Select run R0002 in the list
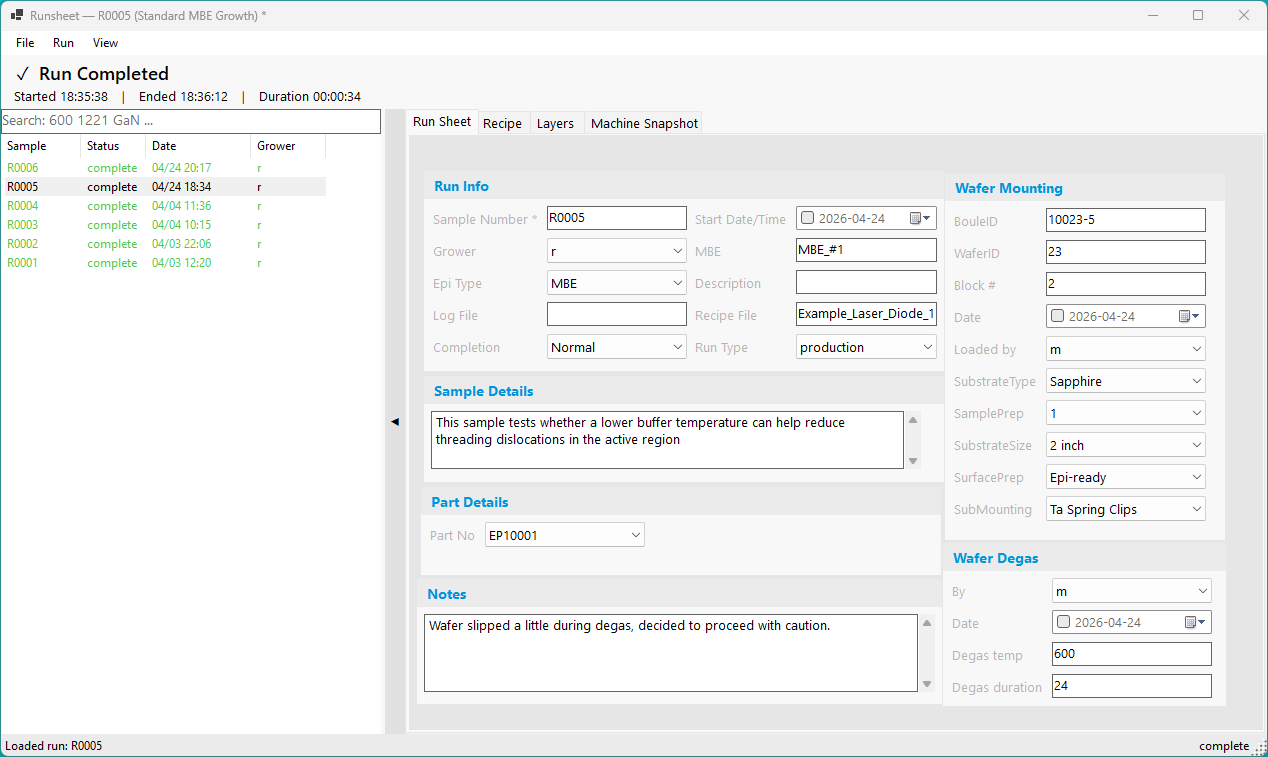Viewport: 1268px width, 757px height. (163, 244)
